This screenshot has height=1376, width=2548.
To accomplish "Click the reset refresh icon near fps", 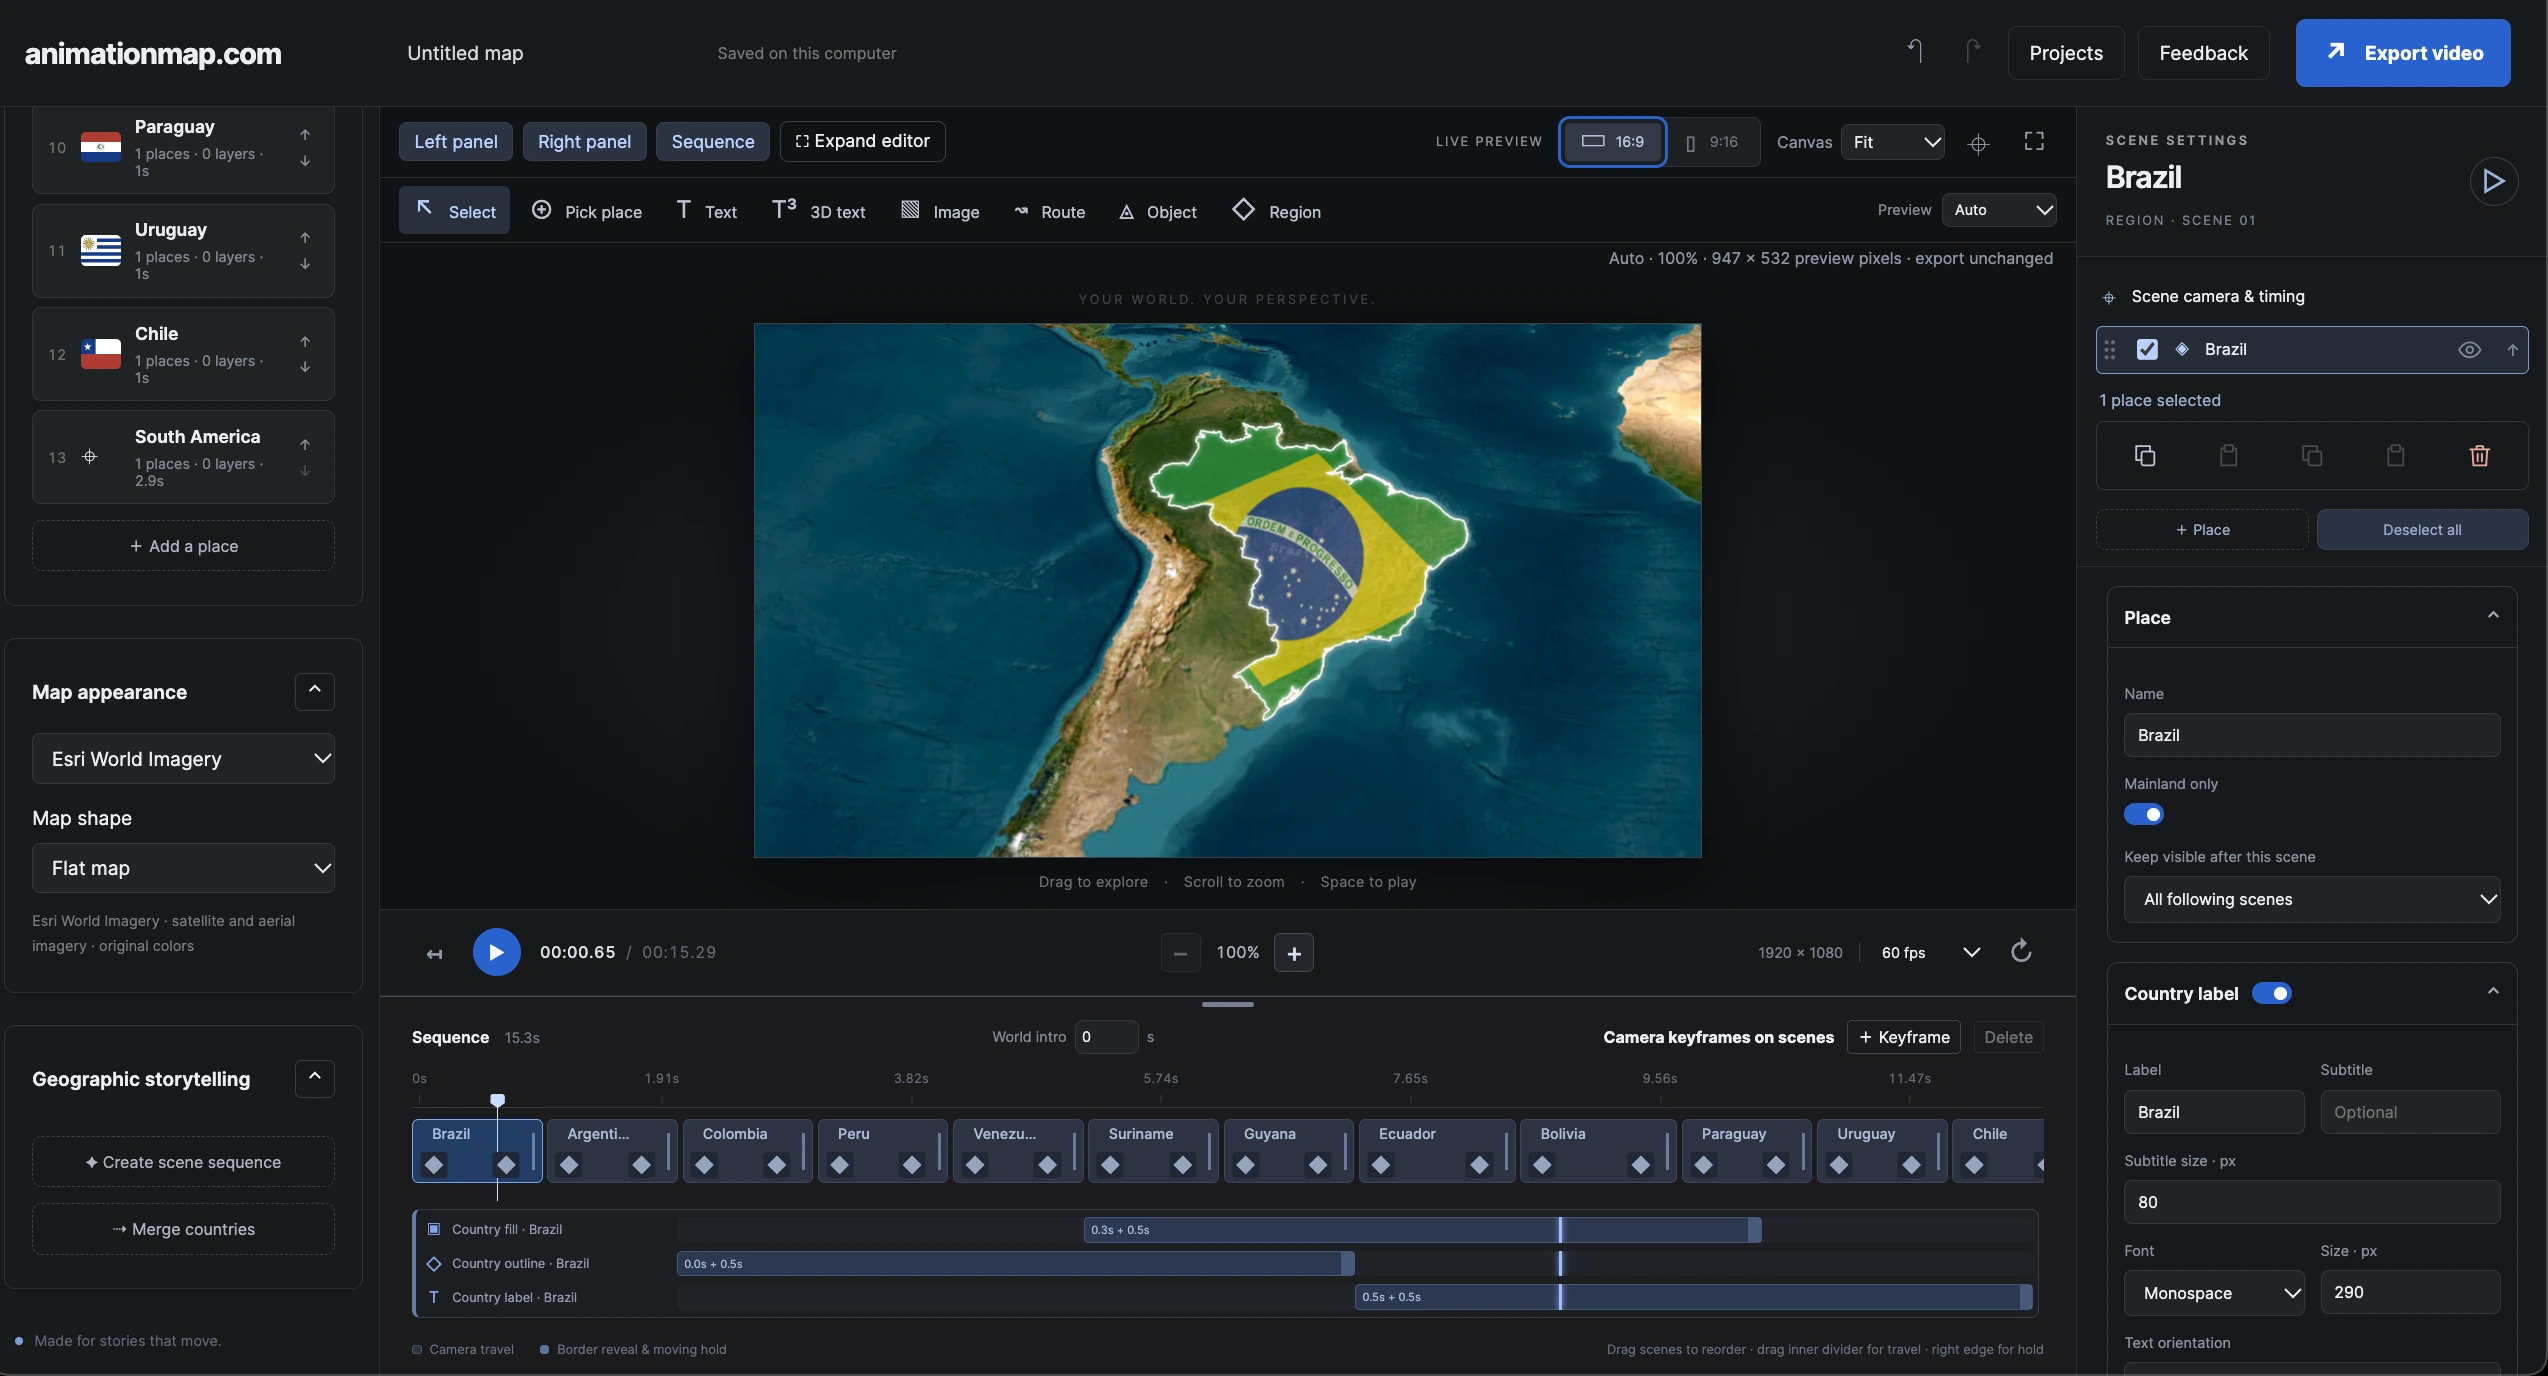I will click(x=2020, y=951).
